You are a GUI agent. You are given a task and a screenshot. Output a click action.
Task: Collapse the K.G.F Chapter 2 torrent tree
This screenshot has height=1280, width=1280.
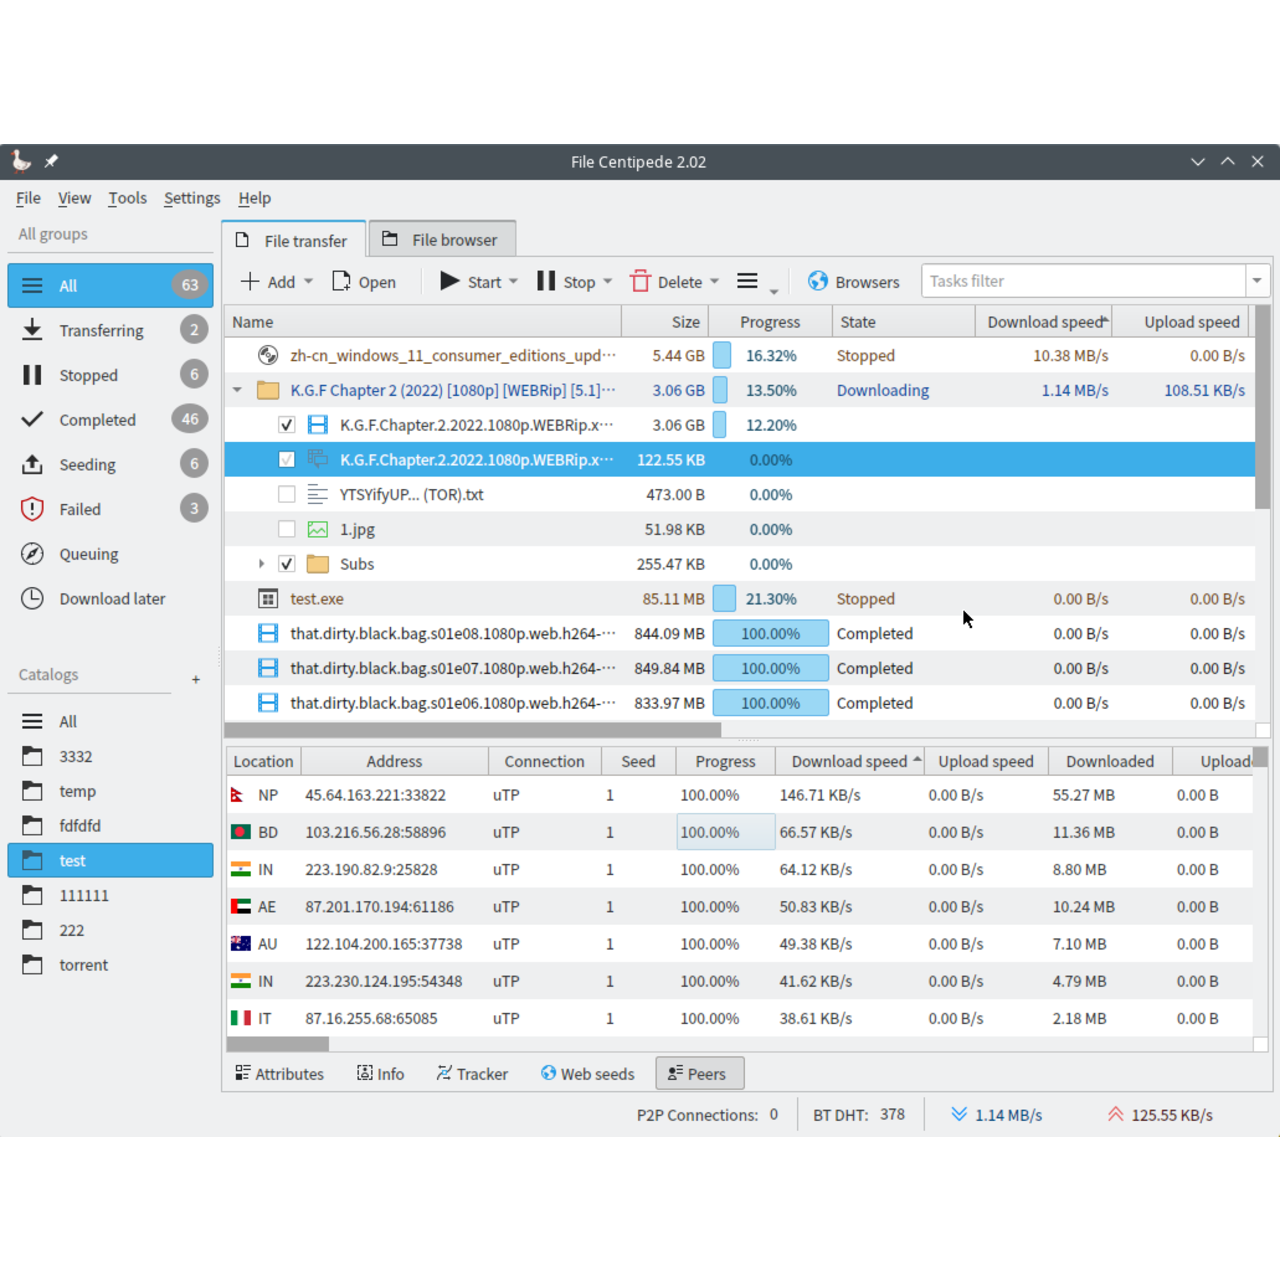coord(238,390)
